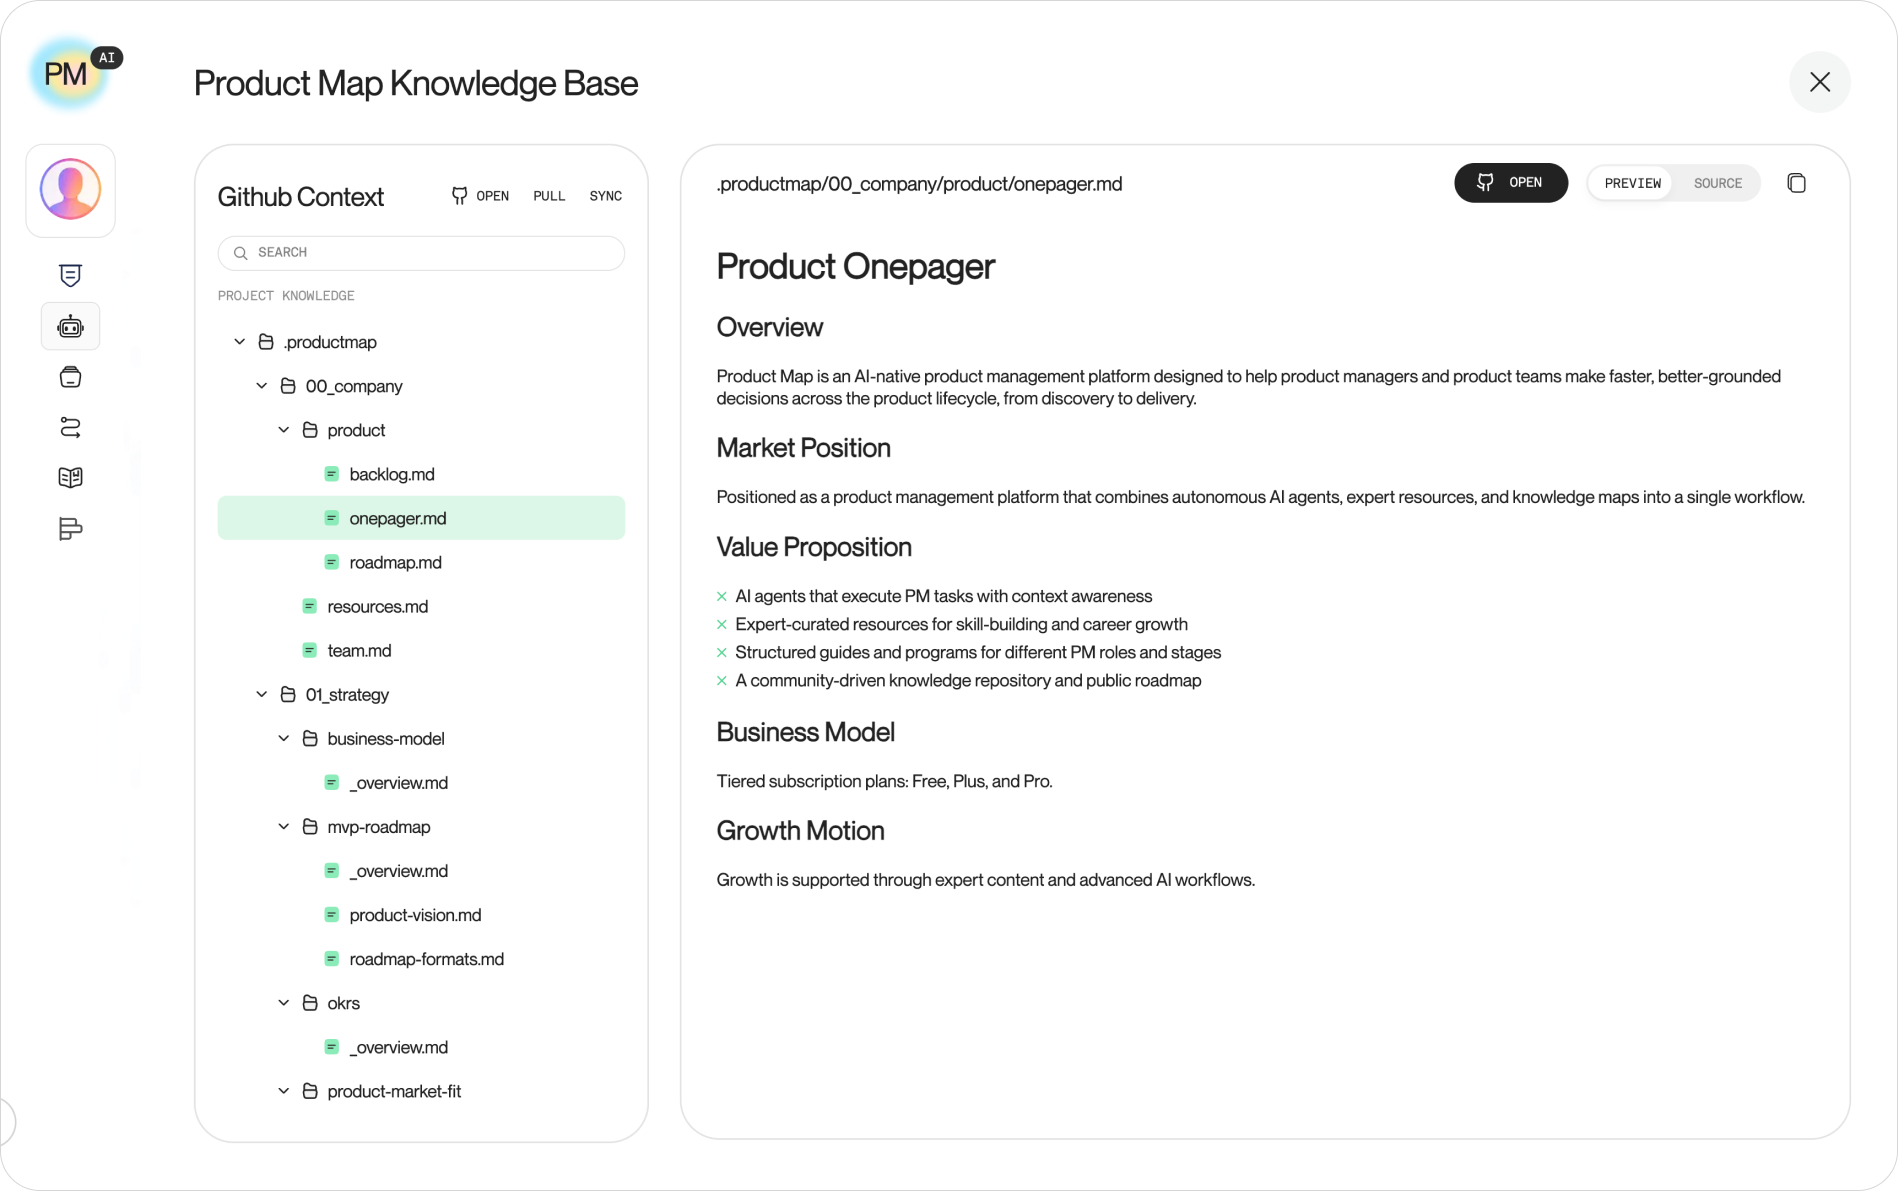
Task: Click the Value Proposition heading
Action: (814, 547)
